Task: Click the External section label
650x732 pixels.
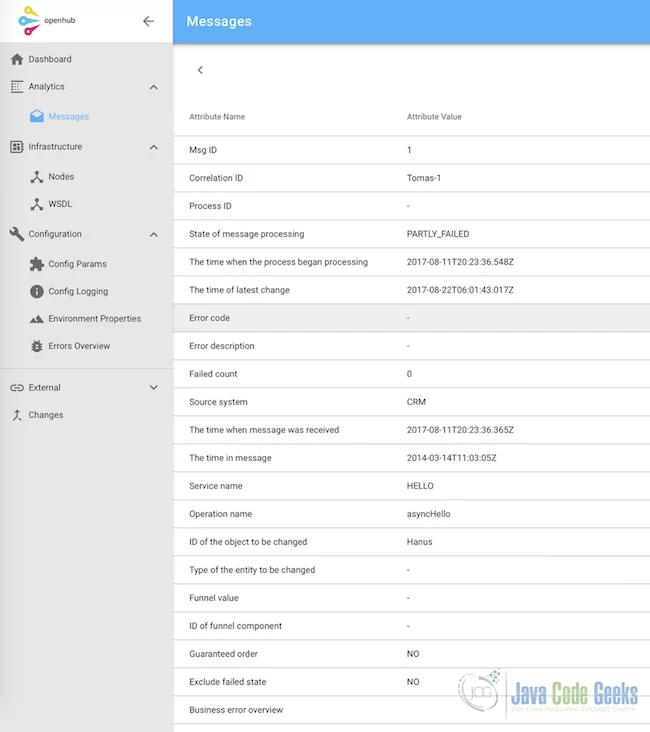Action: click(x=44, y=387)
